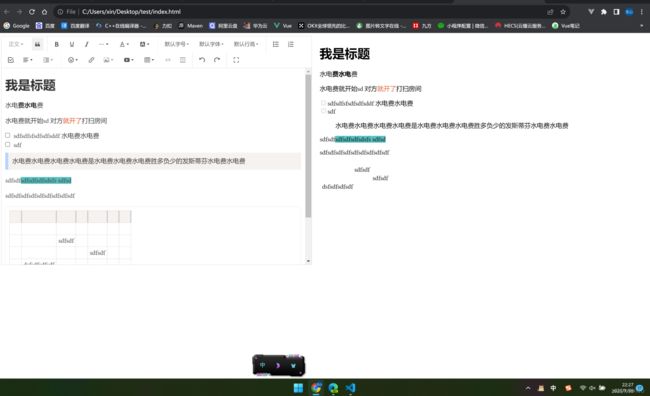
Task: Click the taskbar clock and date
Action: [x=622, y=388]
